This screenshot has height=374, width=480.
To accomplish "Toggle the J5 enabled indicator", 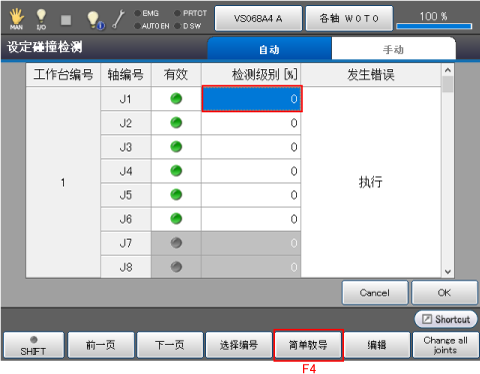I will [176, 195].
